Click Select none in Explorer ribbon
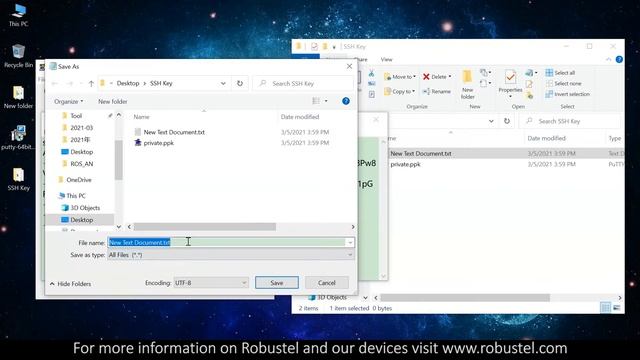The image size is (640, 360). 564,83
